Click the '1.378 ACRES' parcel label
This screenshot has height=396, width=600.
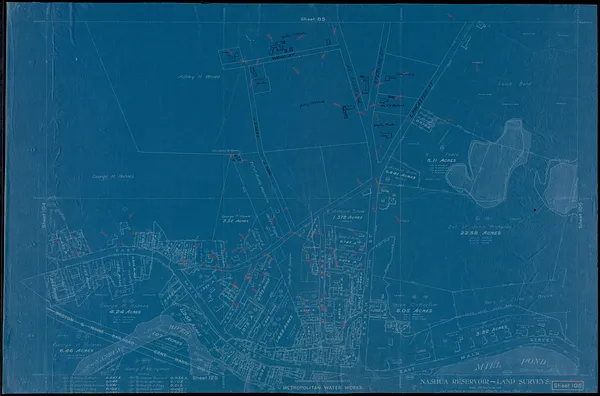(x=347, y=217)
